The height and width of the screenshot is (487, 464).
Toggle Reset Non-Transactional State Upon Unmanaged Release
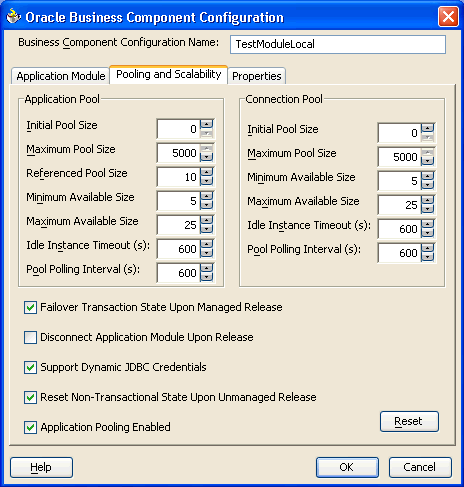tap(30, 397)
